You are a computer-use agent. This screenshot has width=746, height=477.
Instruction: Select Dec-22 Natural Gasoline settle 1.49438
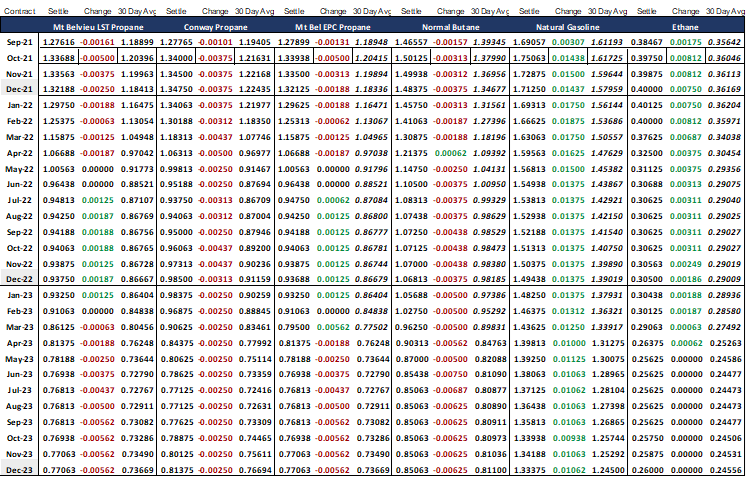pyautogui.click(x=529, y=279)
